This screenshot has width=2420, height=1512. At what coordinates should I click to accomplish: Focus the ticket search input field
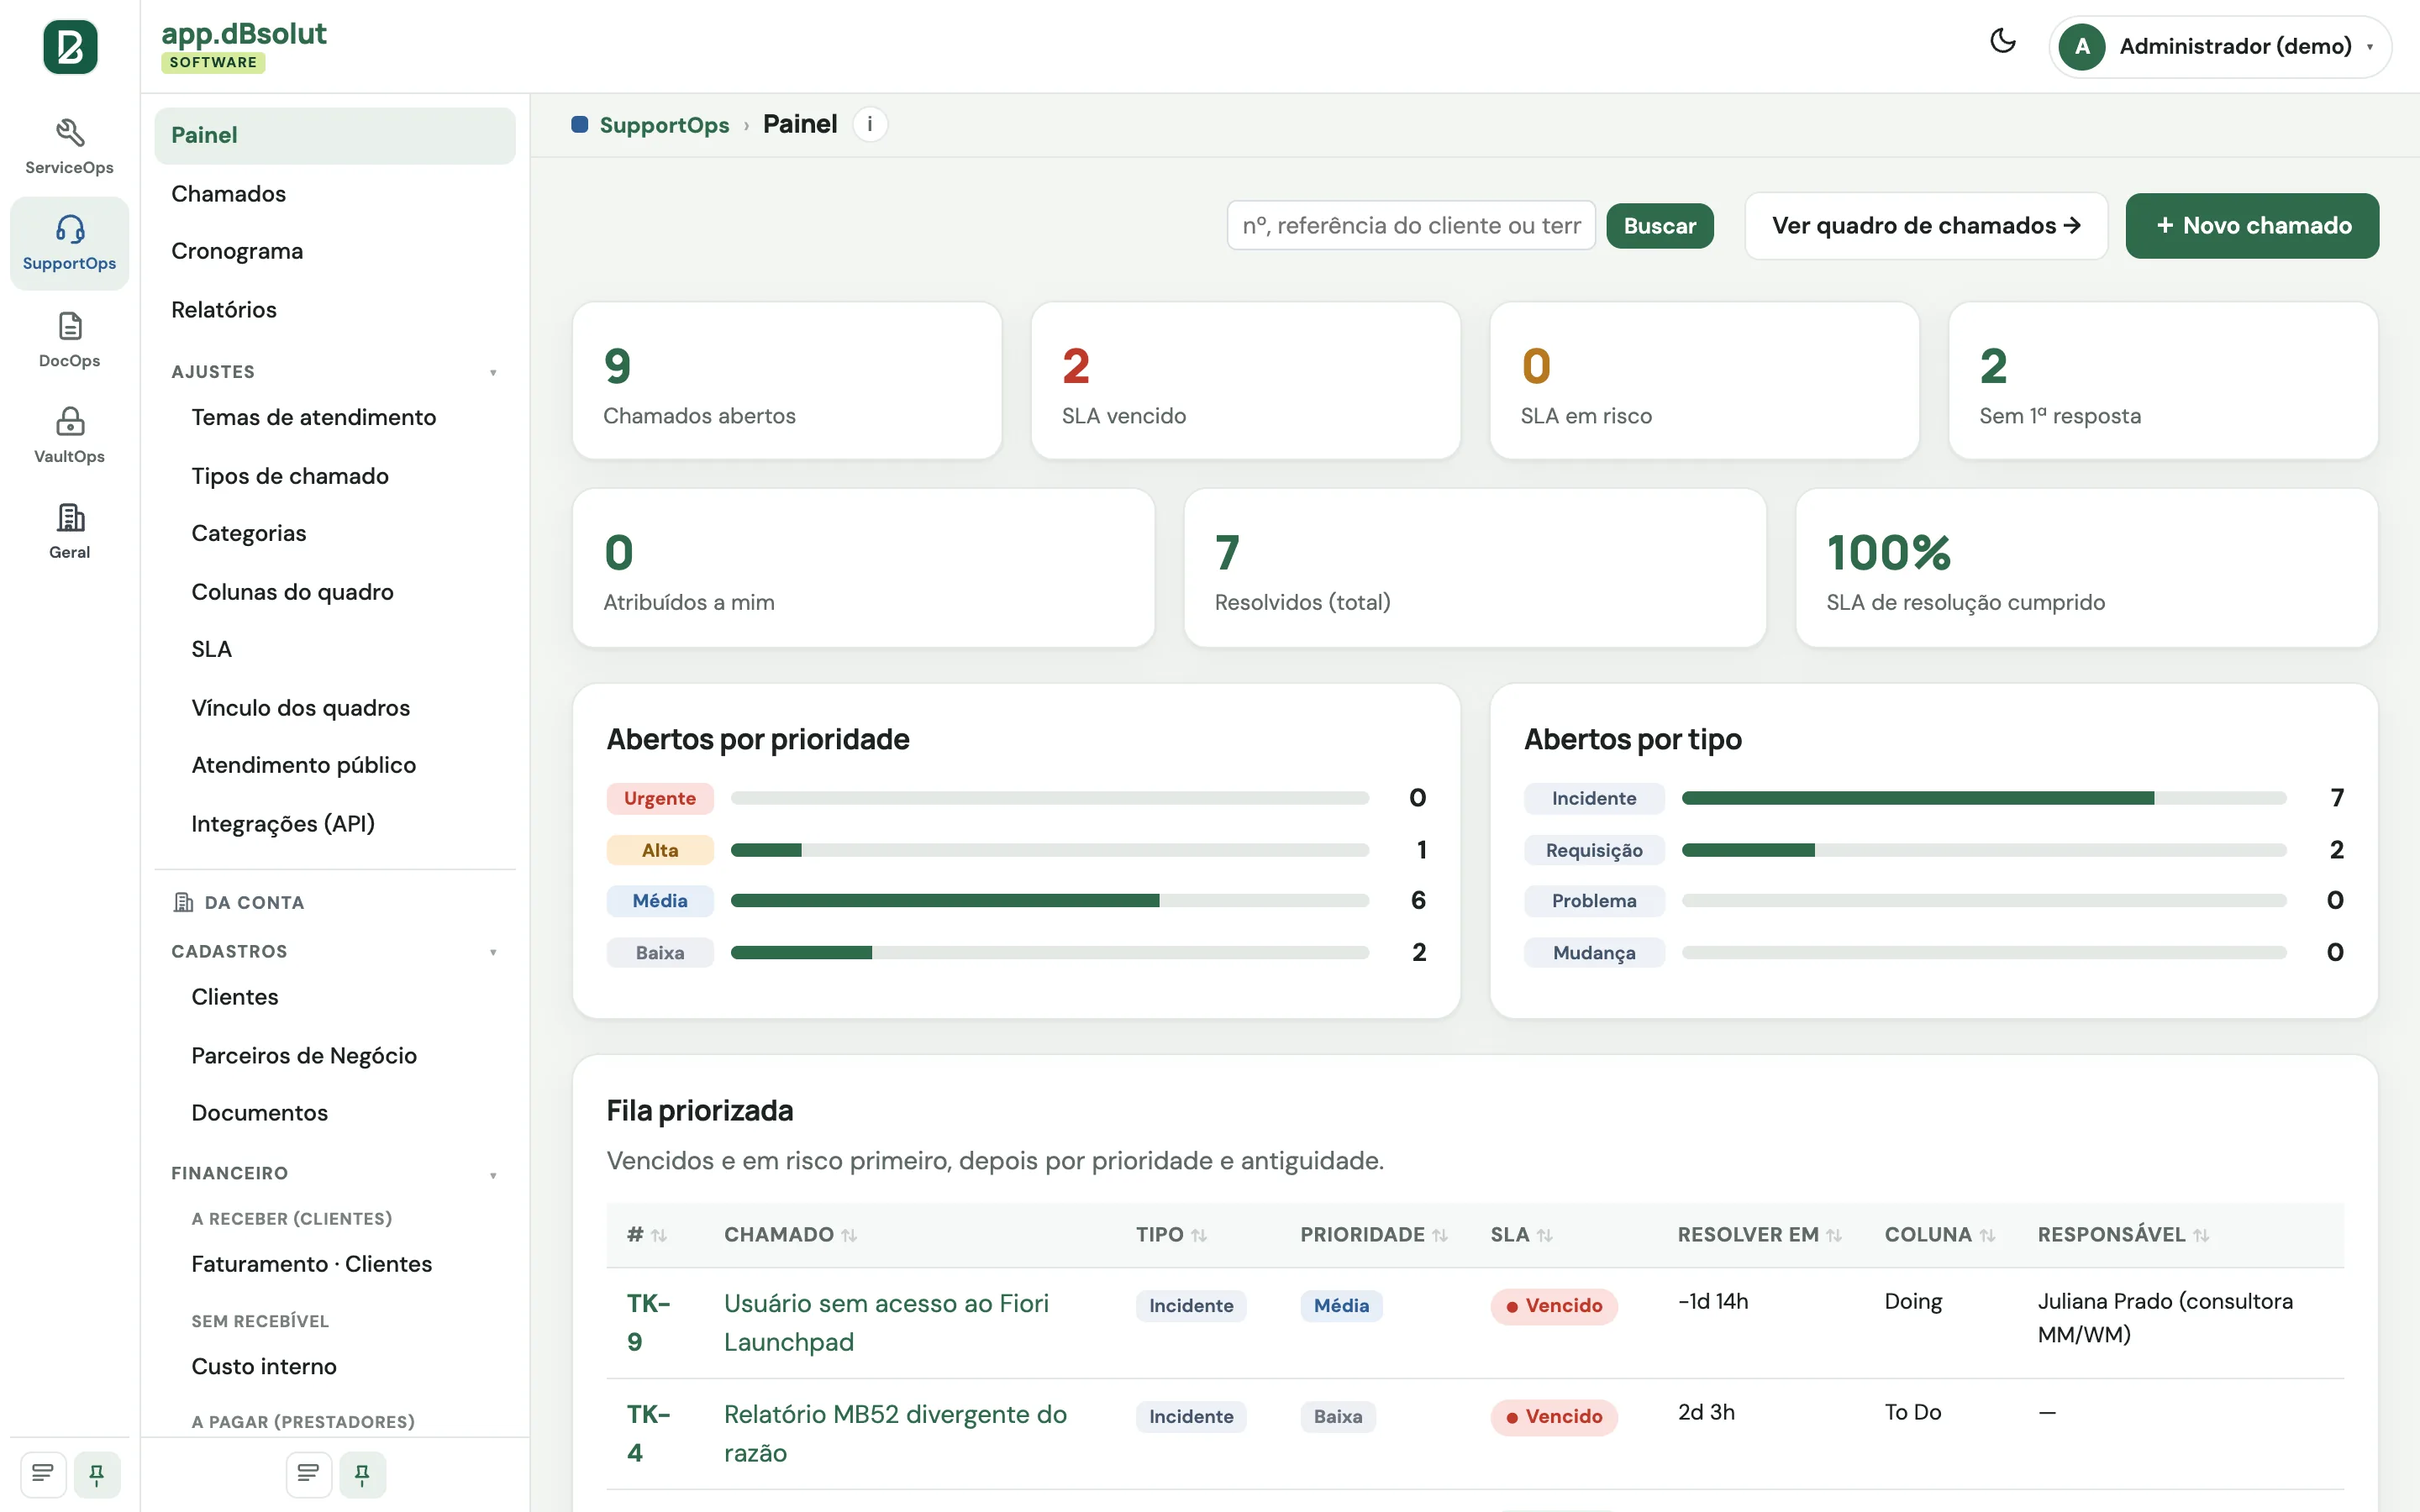point(1410,226)
